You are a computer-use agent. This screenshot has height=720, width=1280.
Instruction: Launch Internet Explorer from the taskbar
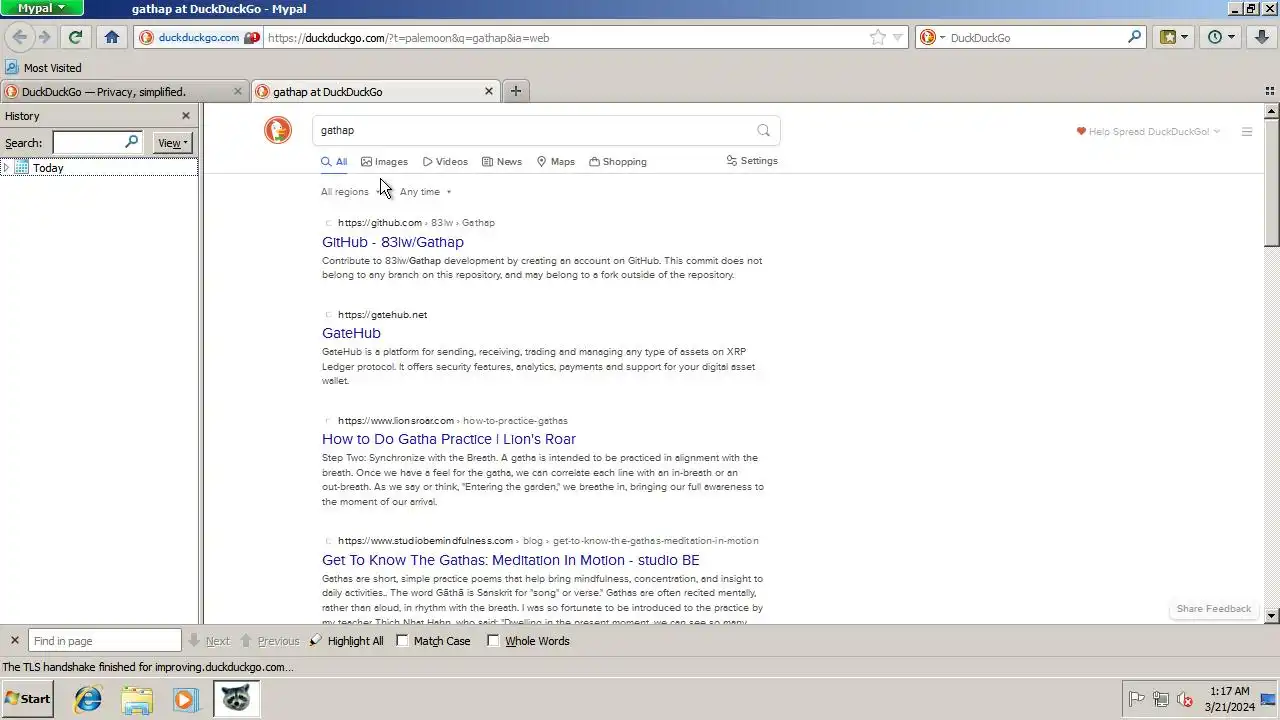tap(88, 699)
